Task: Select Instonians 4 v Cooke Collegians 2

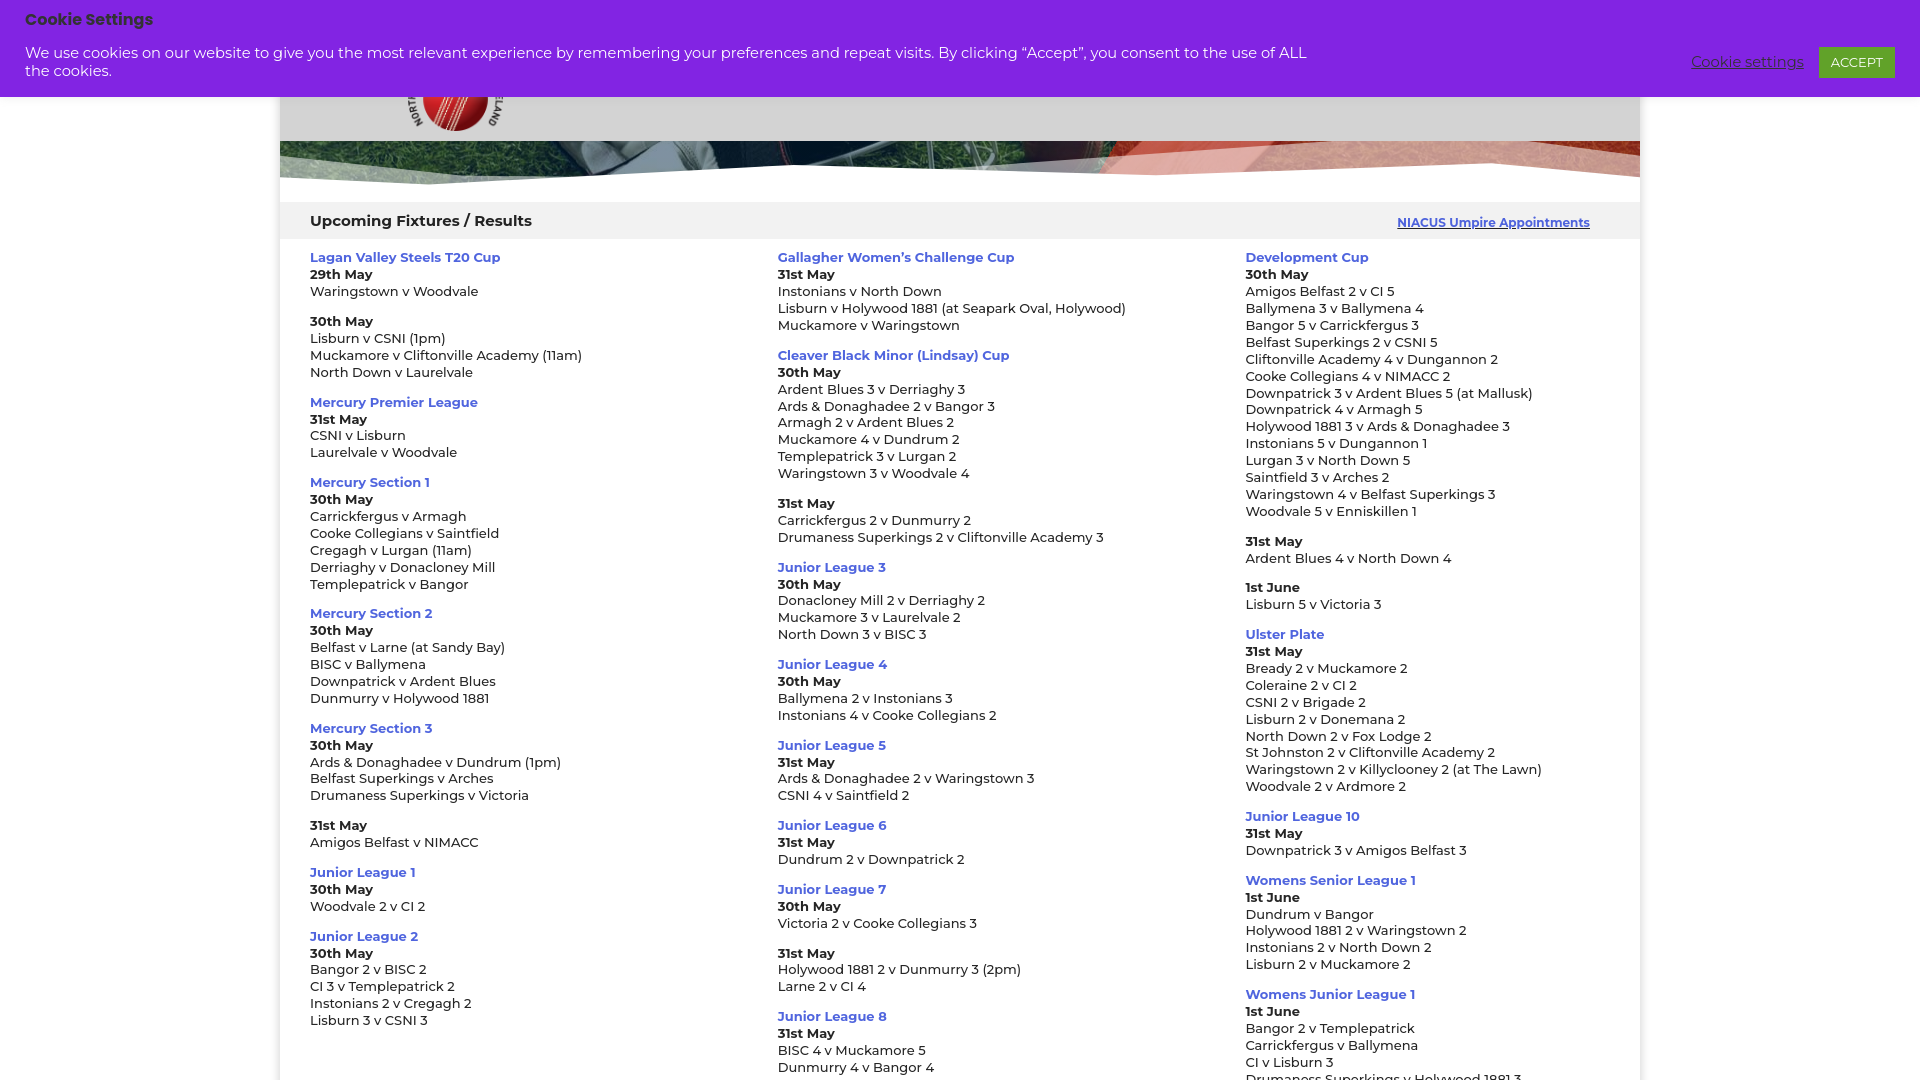Action: (x=887, y=715)
